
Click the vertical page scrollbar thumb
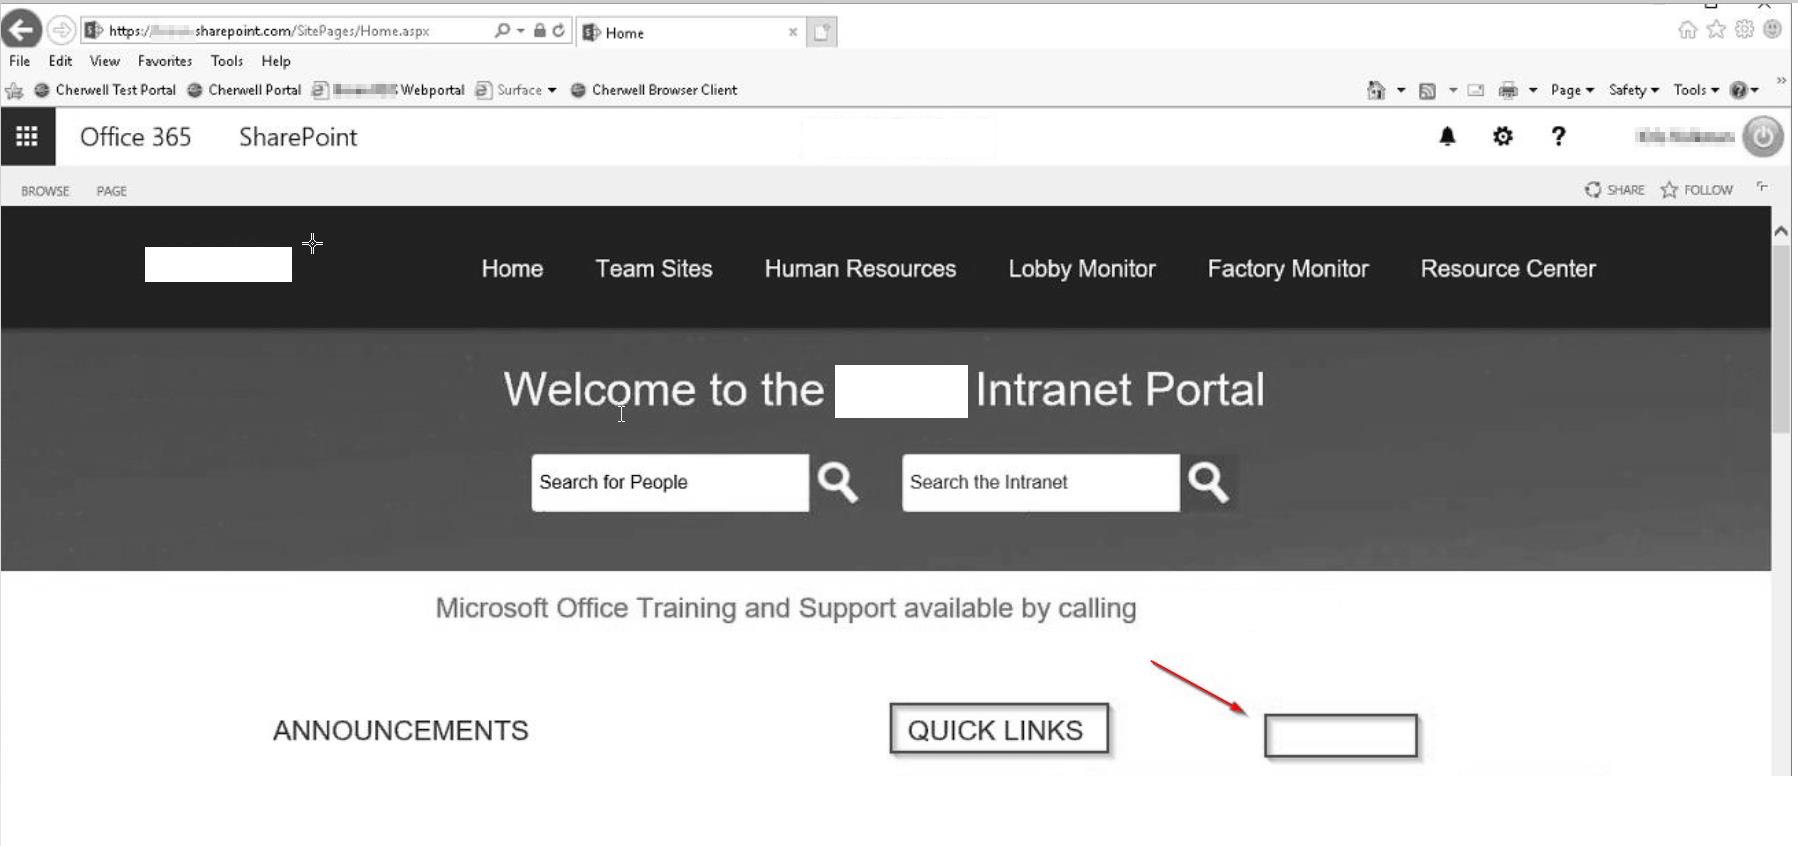click(1781, 340)
